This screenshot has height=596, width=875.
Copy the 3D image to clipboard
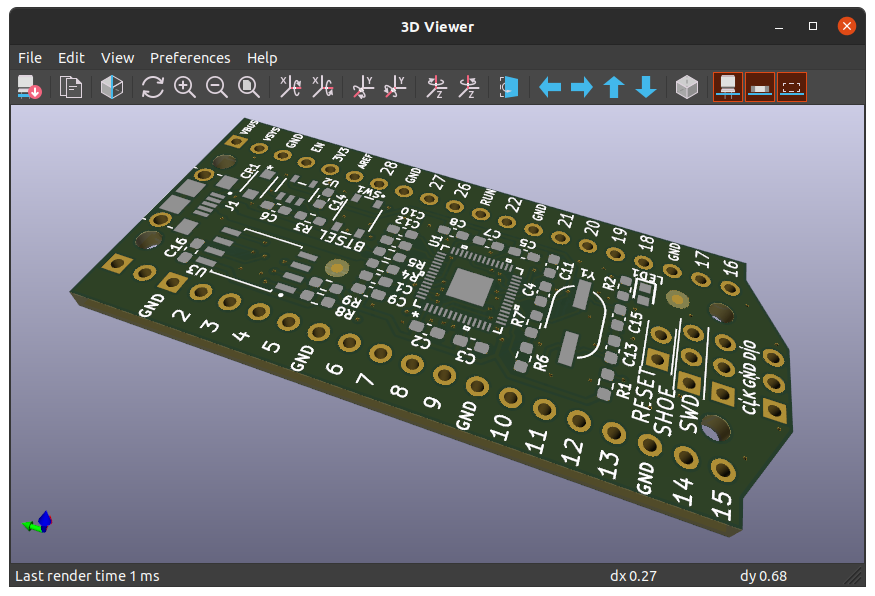(71, 87)
